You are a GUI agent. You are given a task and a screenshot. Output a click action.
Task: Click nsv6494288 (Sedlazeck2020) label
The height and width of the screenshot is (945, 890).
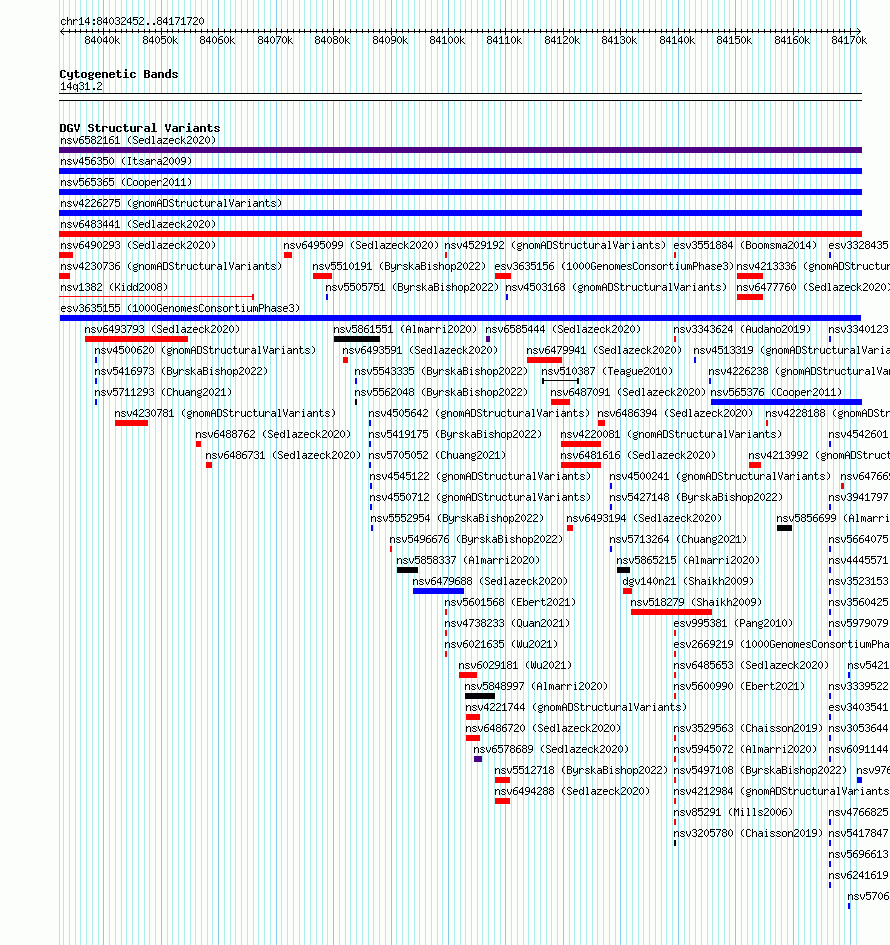pyautogui.click(x=572, y=792)
